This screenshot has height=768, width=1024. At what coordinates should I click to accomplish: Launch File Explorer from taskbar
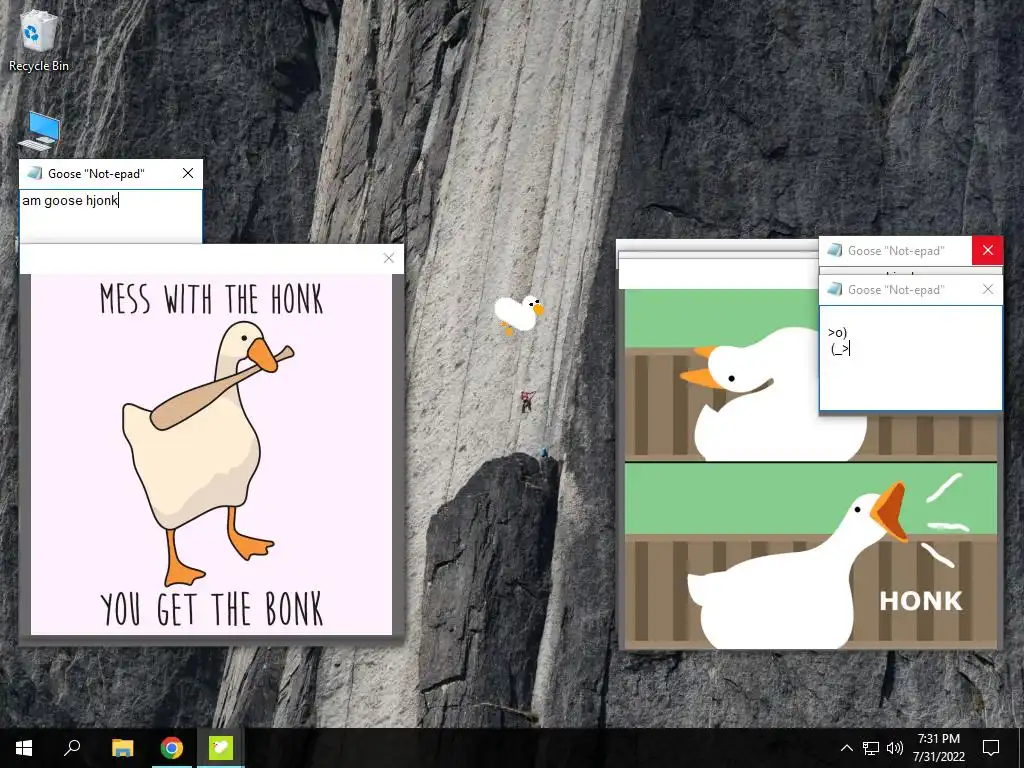point(122,748)
